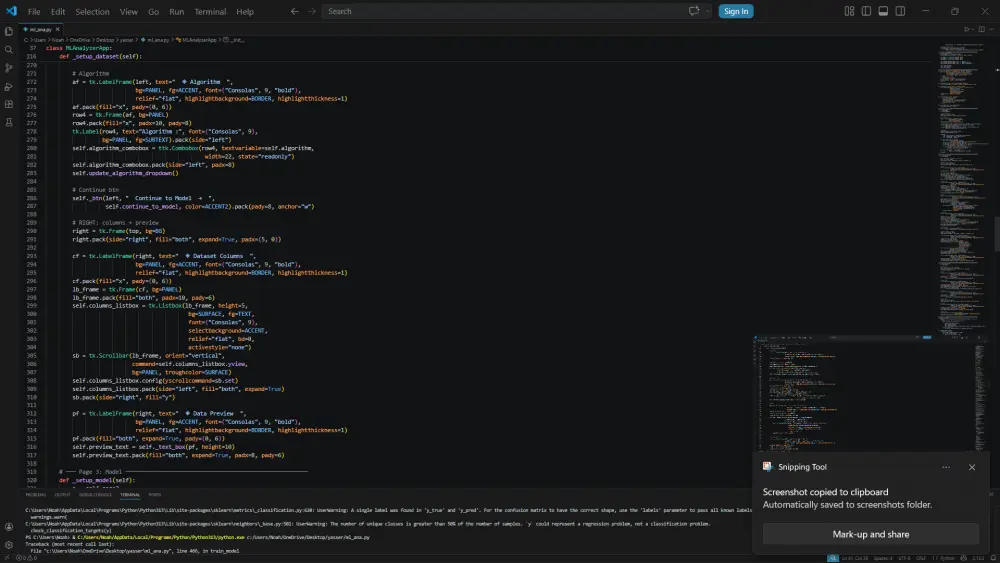Close the ml_ana.py editor tab
The image size is (1000, 563).
click(x=57, y=29)
